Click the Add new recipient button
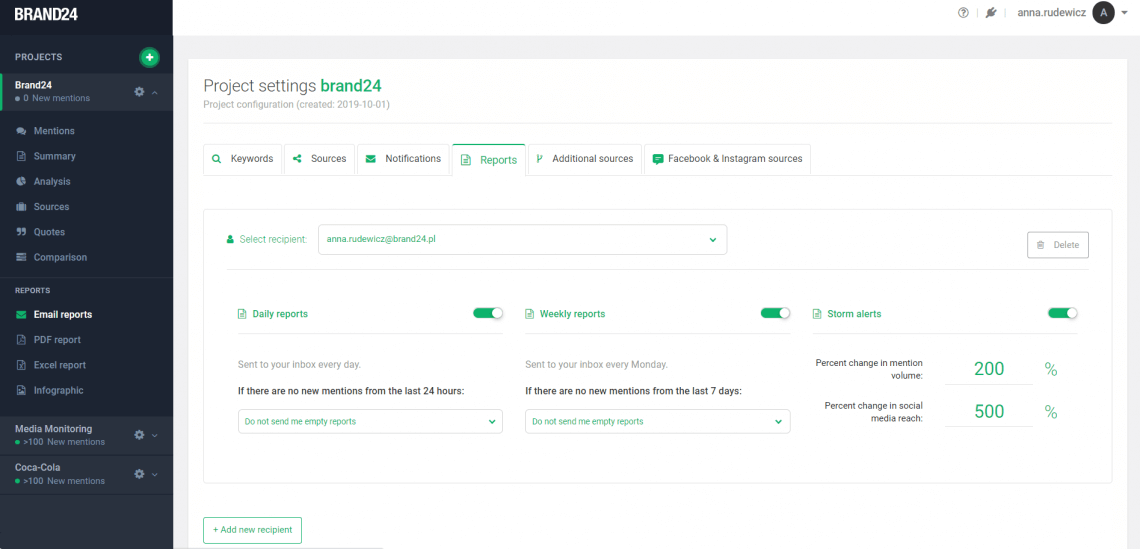 click(x=252, y=530)
